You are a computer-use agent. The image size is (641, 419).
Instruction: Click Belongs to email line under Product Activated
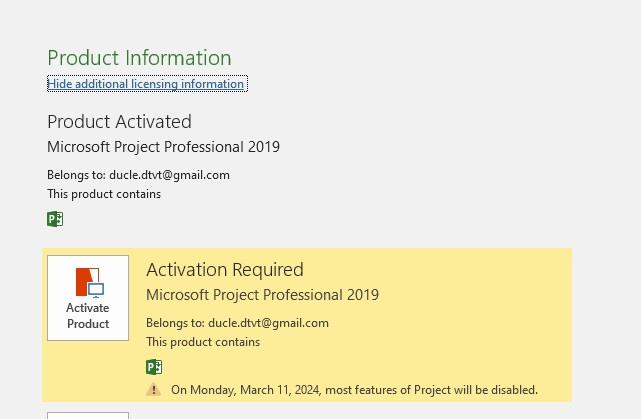[138, 175]
